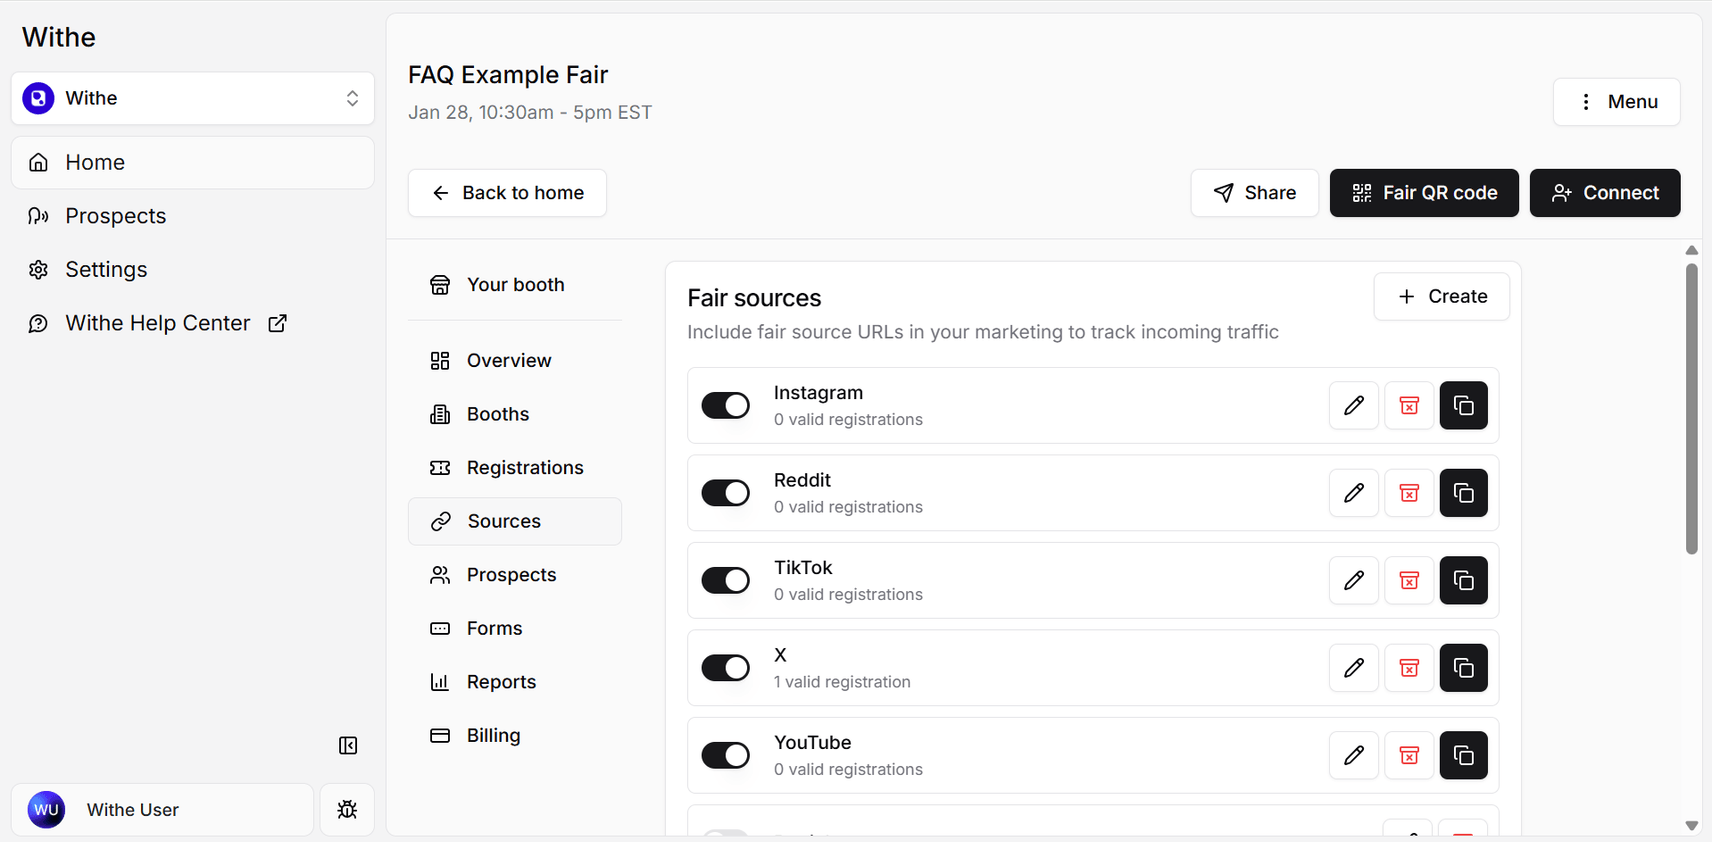Open Settings in the sidebar
Viewport: 1712px width, 842px height.
click(193, 270)
